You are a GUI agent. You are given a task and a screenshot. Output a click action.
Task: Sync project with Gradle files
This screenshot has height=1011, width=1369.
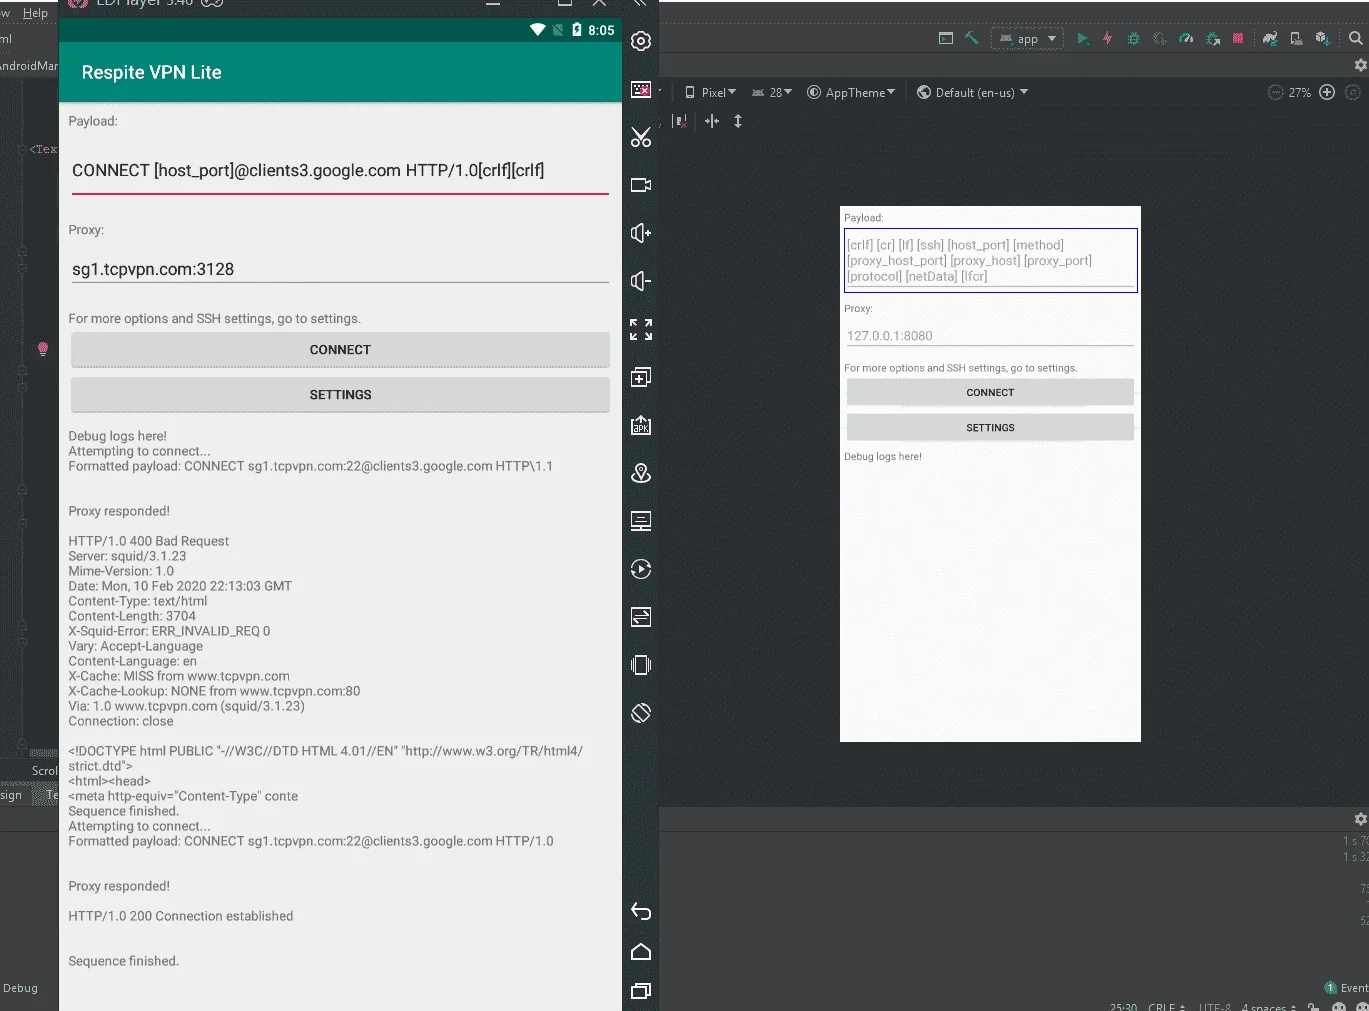pyautogui.click(x=1270, y=39)
